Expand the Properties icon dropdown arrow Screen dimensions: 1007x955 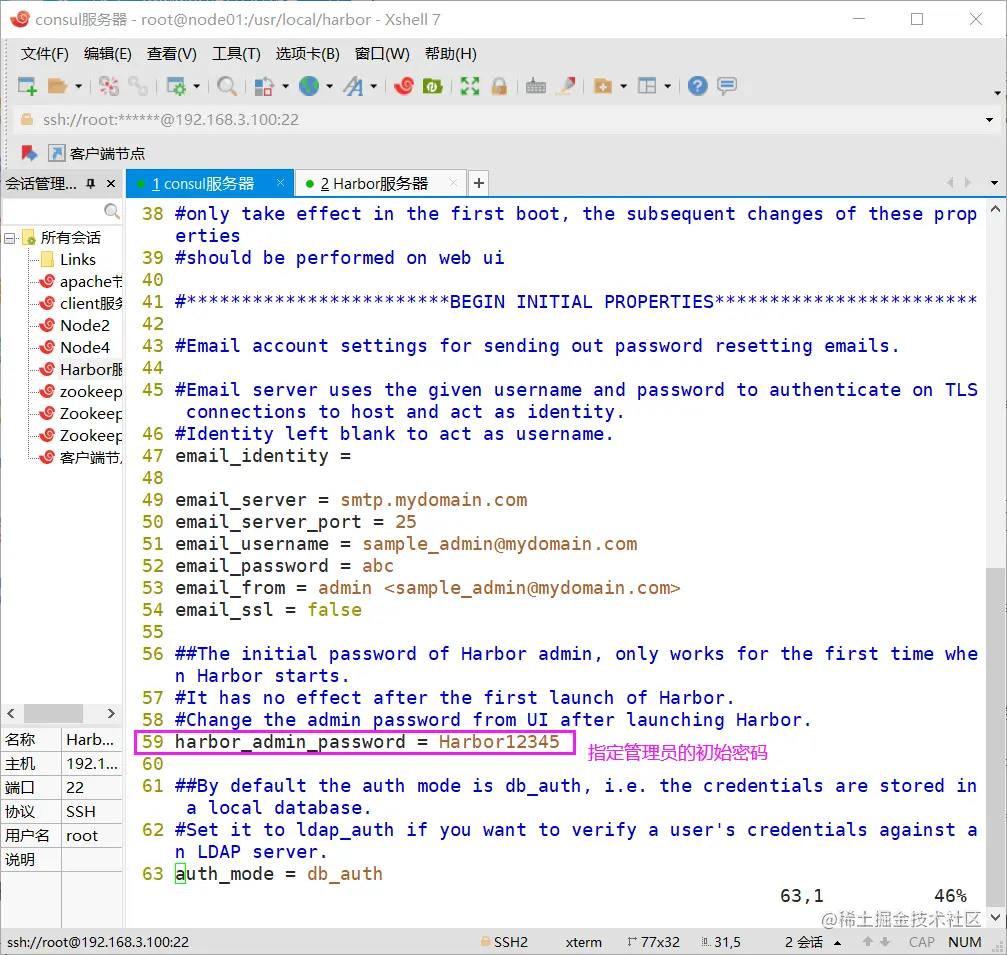(x=197, y=86)
